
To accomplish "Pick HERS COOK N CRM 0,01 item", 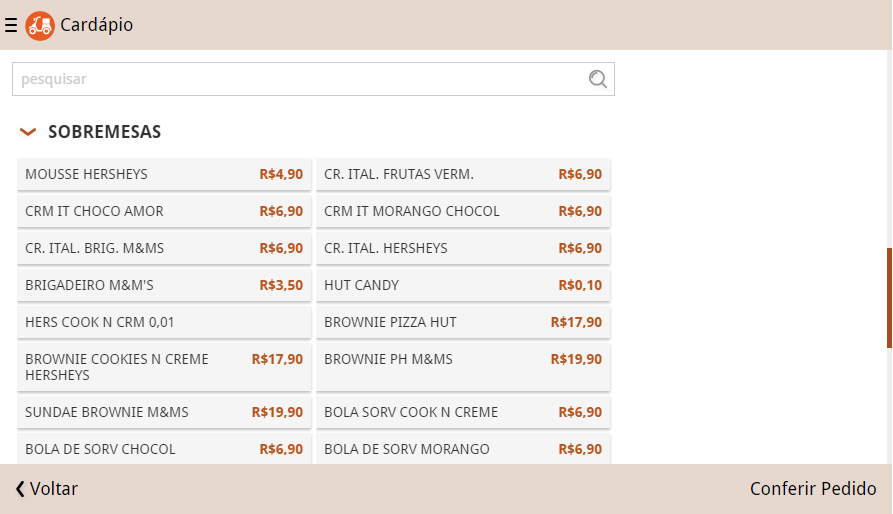I will pos(164,322).
